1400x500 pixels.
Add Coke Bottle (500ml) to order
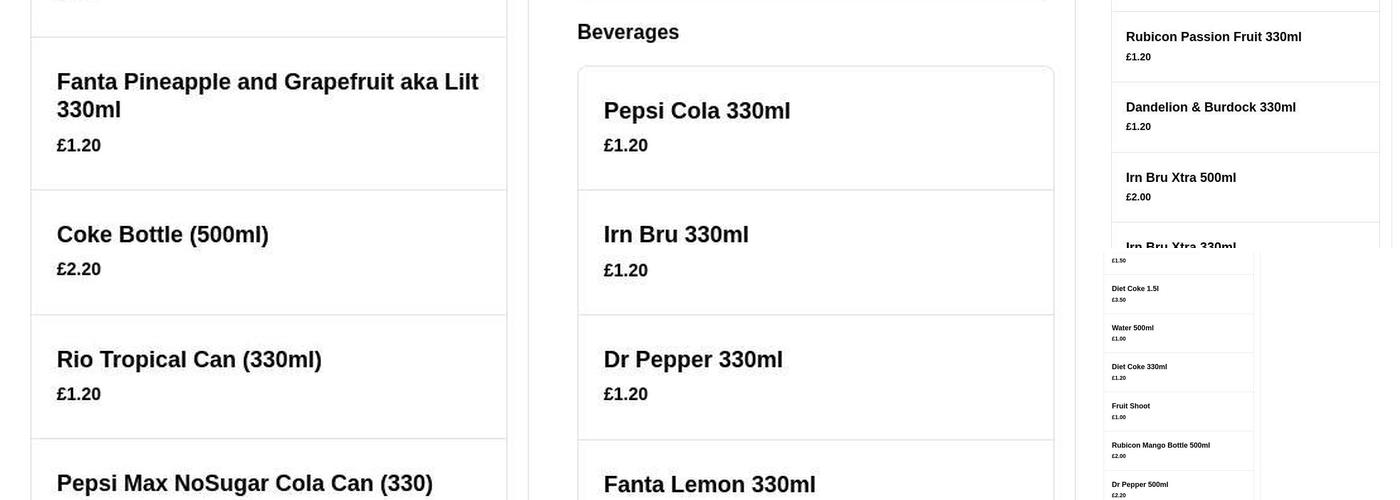pyautogui.click(x=162, y=235)
